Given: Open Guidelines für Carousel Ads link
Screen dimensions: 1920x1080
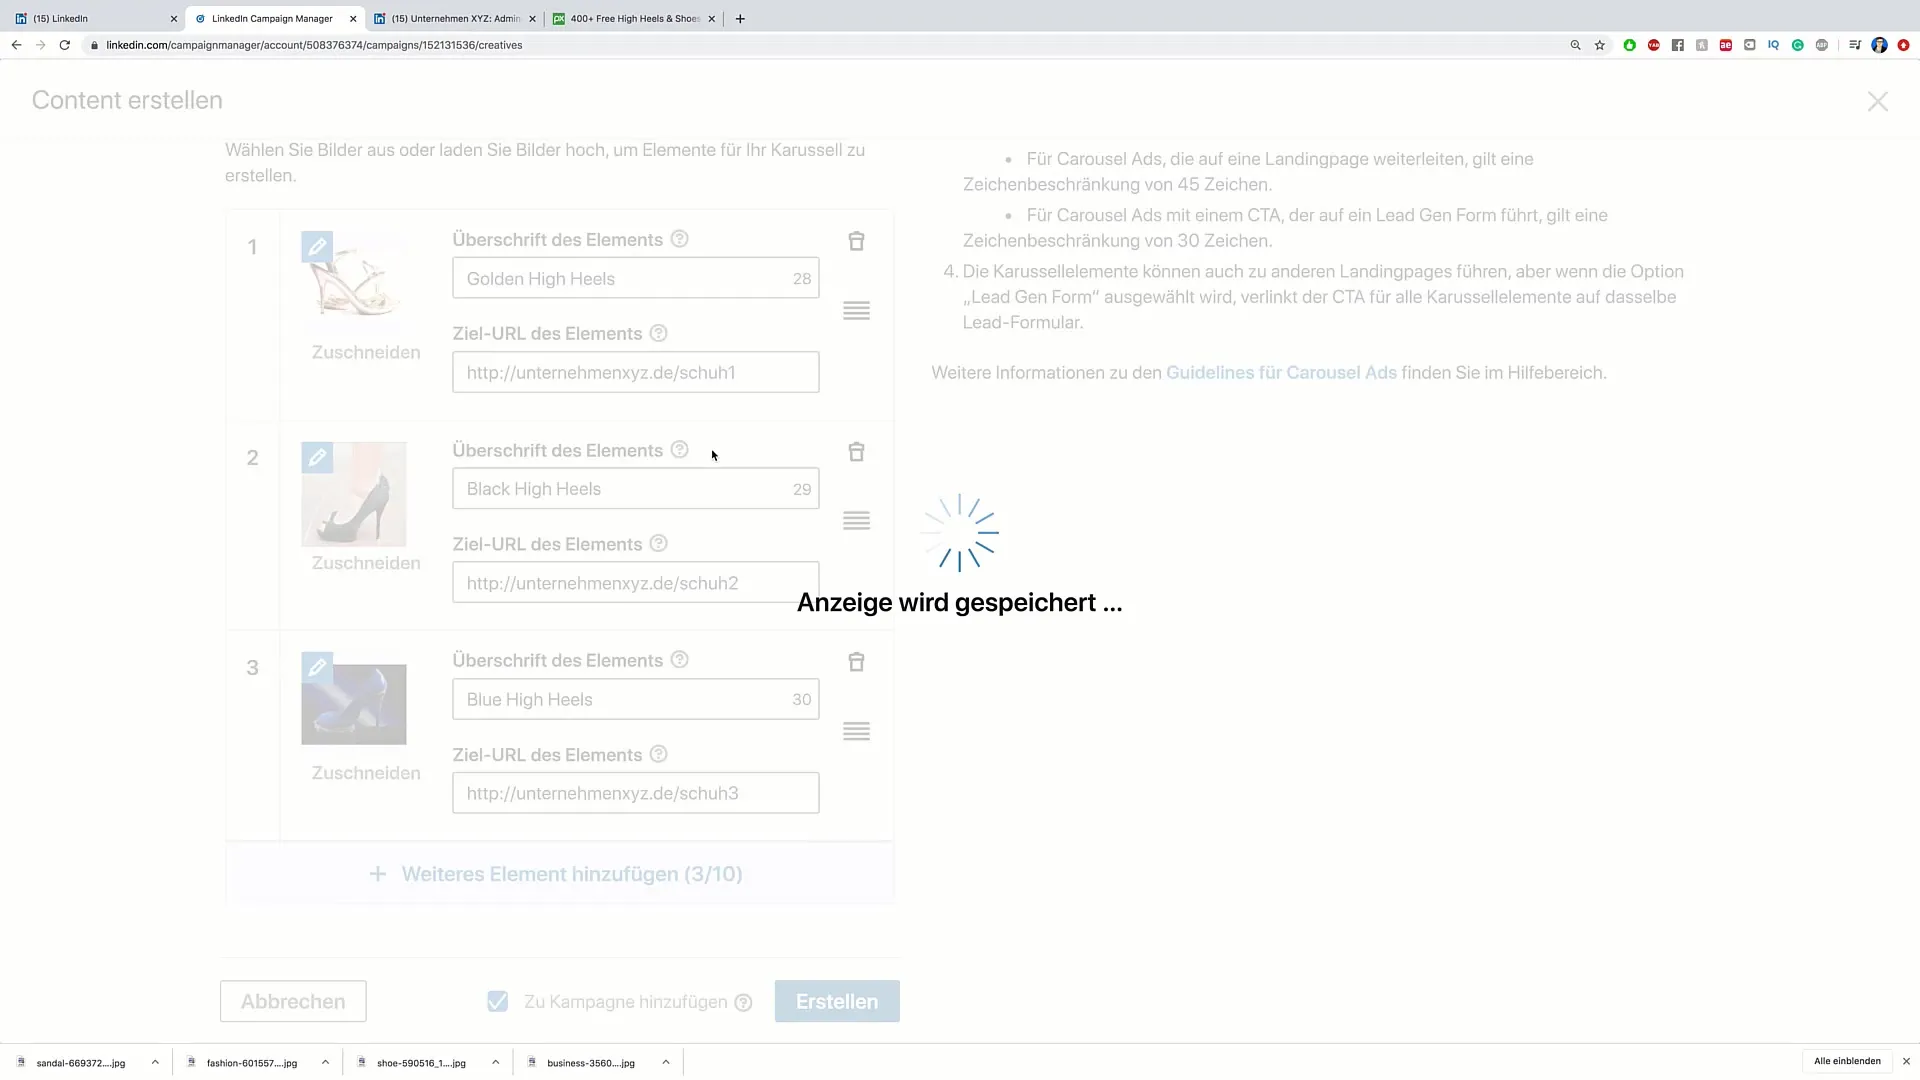Looking at the screenshot, I should [x=1281, y=372].
